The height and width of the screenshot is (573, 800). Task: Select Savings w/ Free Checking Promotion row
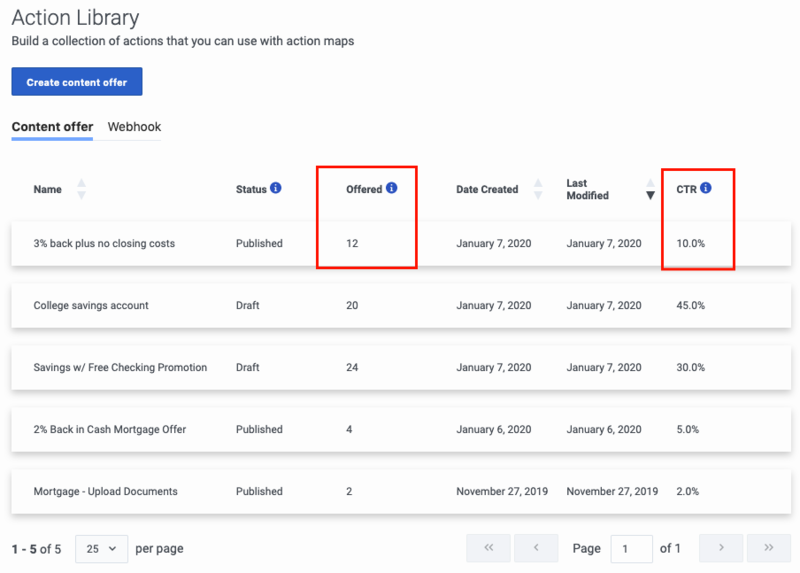pyautogui.click(x=401, y=367)
